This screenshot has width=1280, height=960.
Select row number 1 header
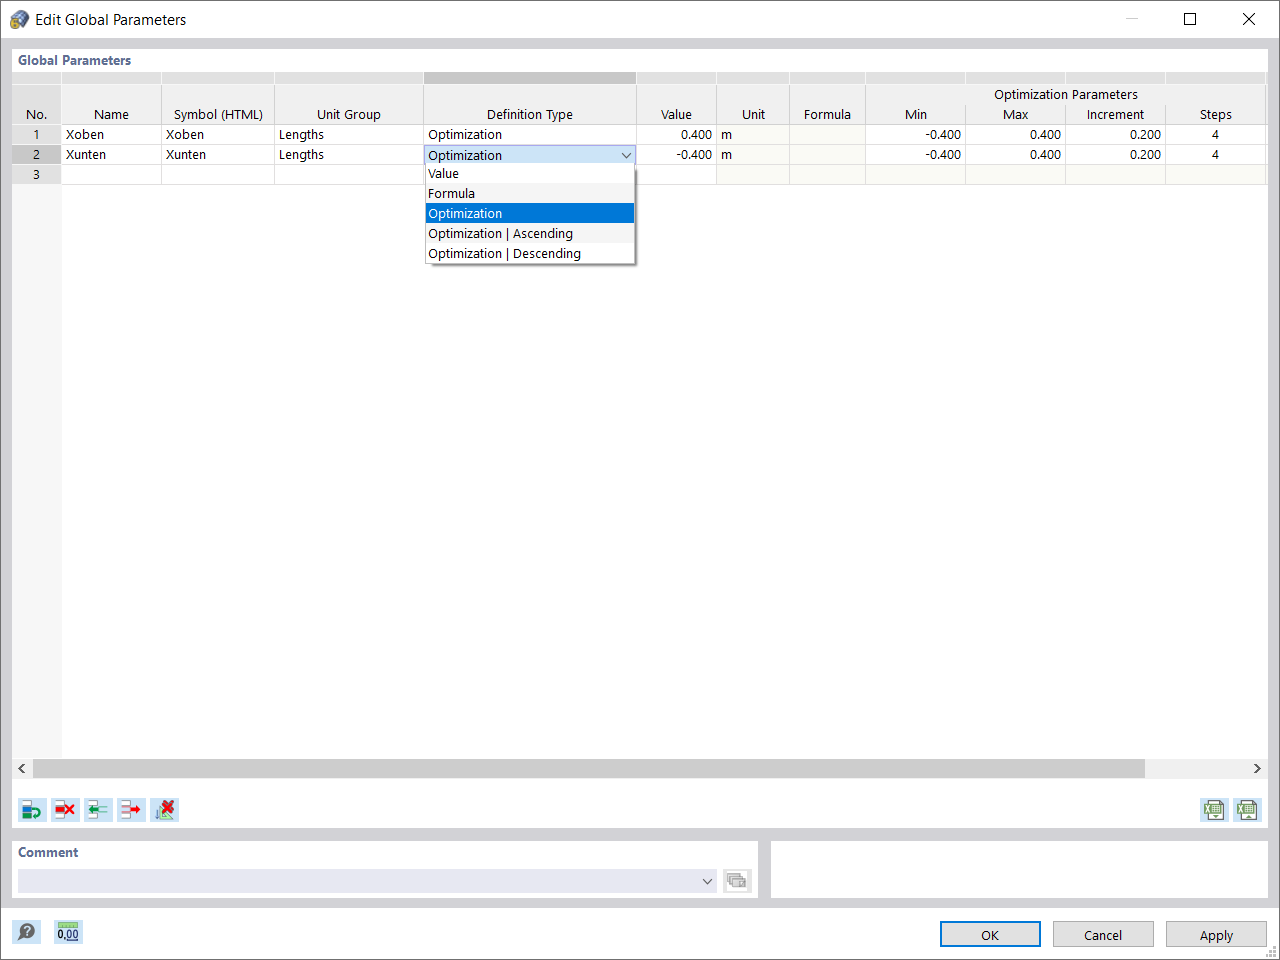pos(37,135)
